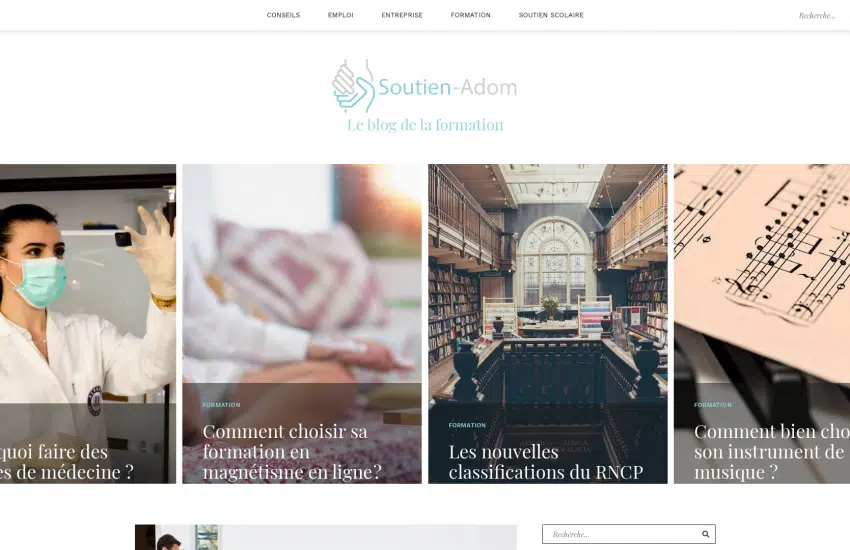Click Formation tag above music instrument article

tap(713, 405)
